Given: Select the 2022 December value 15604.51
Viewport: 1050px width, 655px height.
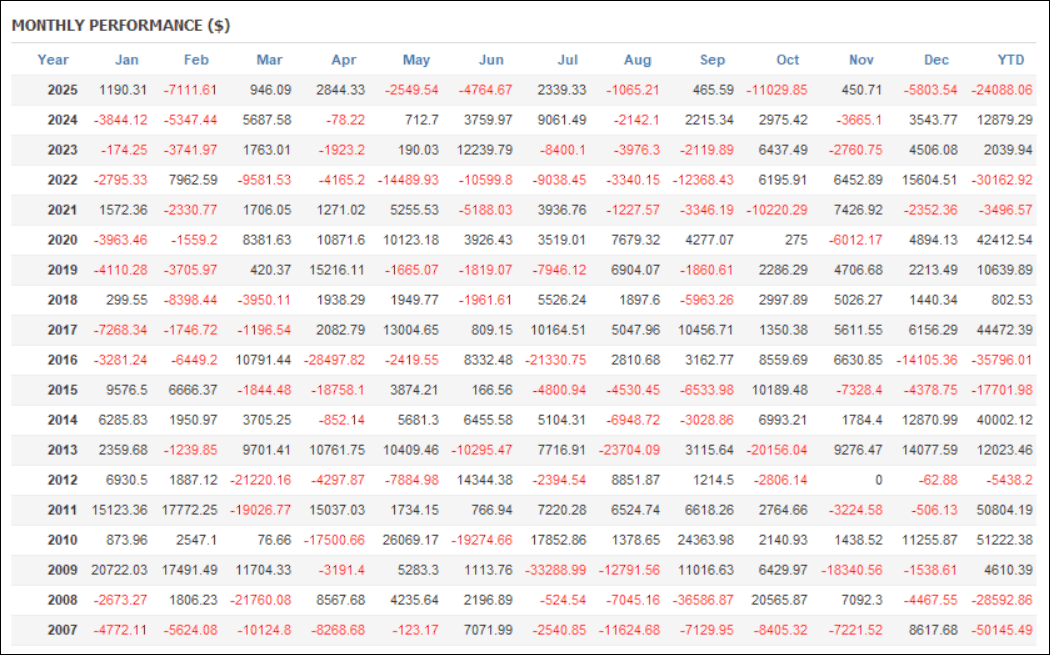Looking at the screenshot, I should [x=927, y=180].
